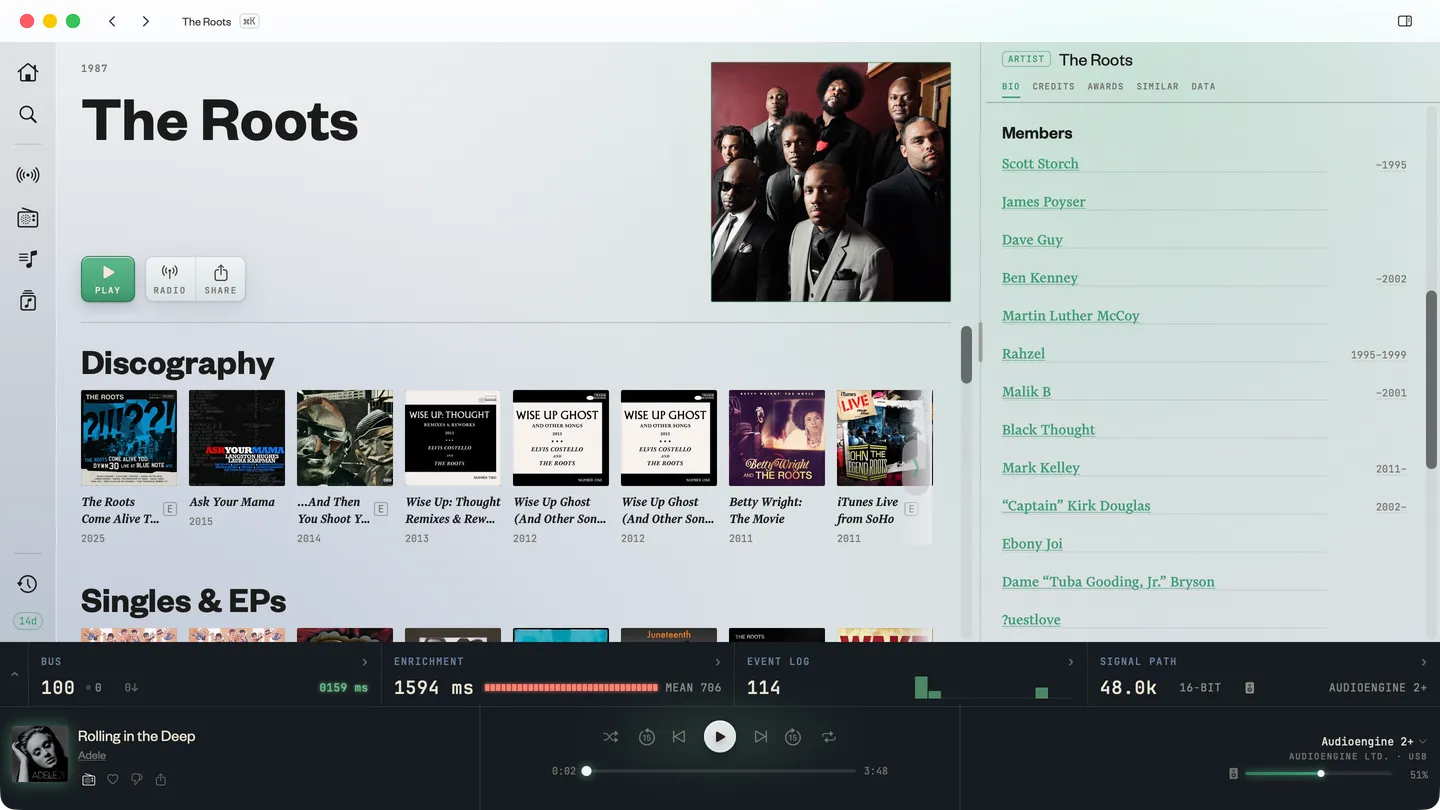The image size is (1440, 810).
Task: Open Betty Wright: The Movie album
Action: [777, 438]
